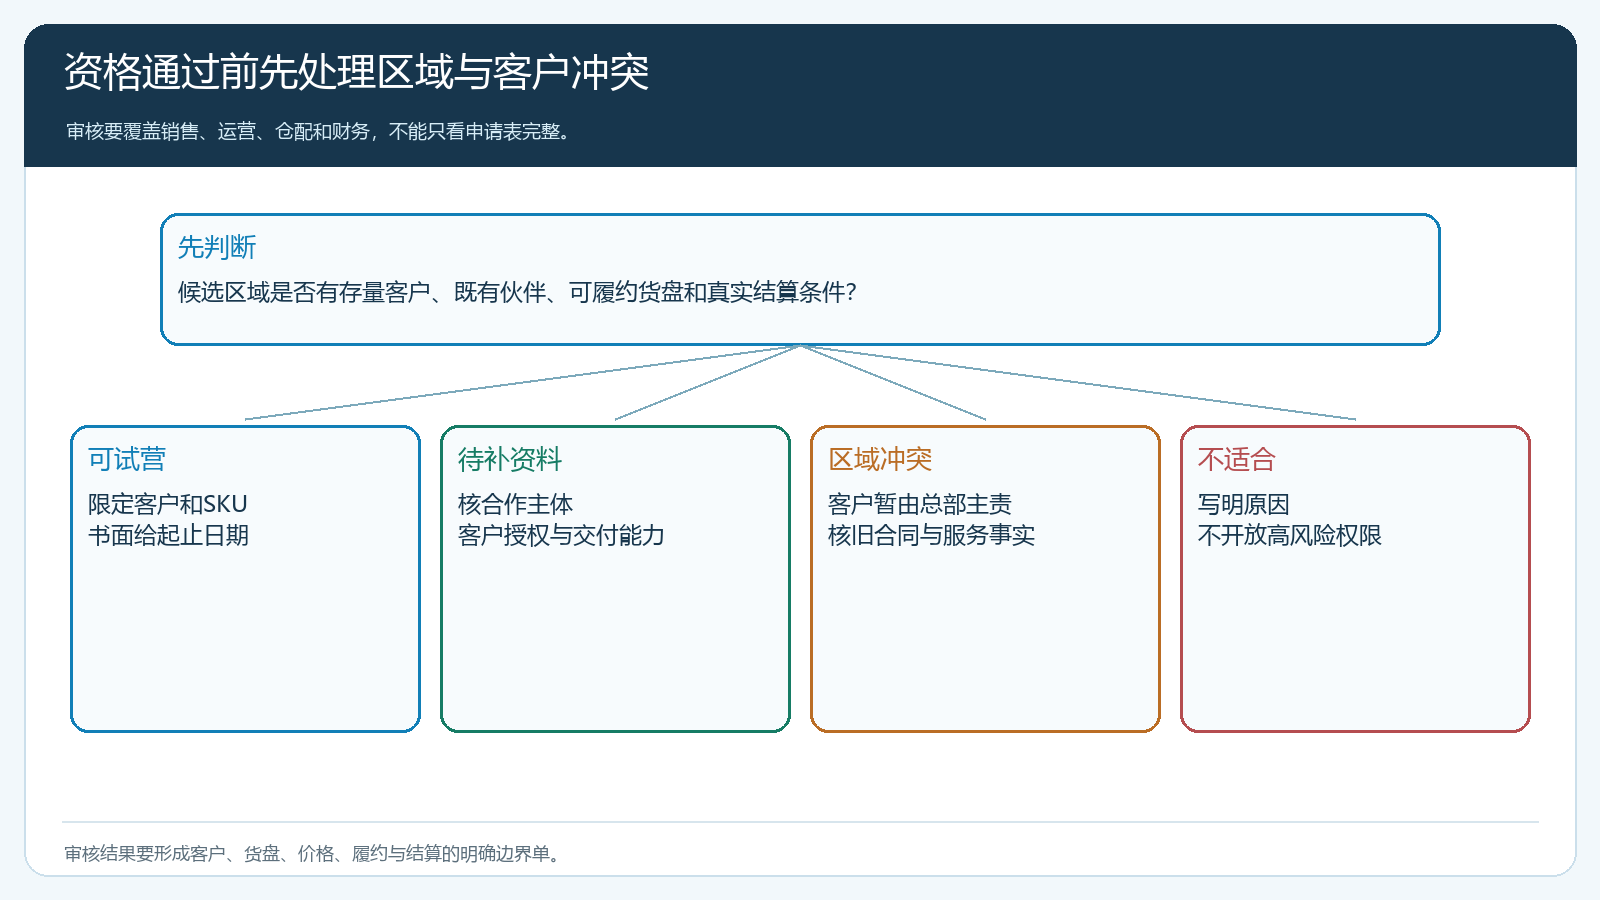Click the 不适合 card heading

pyautogui.click(x=1237, y=459)
